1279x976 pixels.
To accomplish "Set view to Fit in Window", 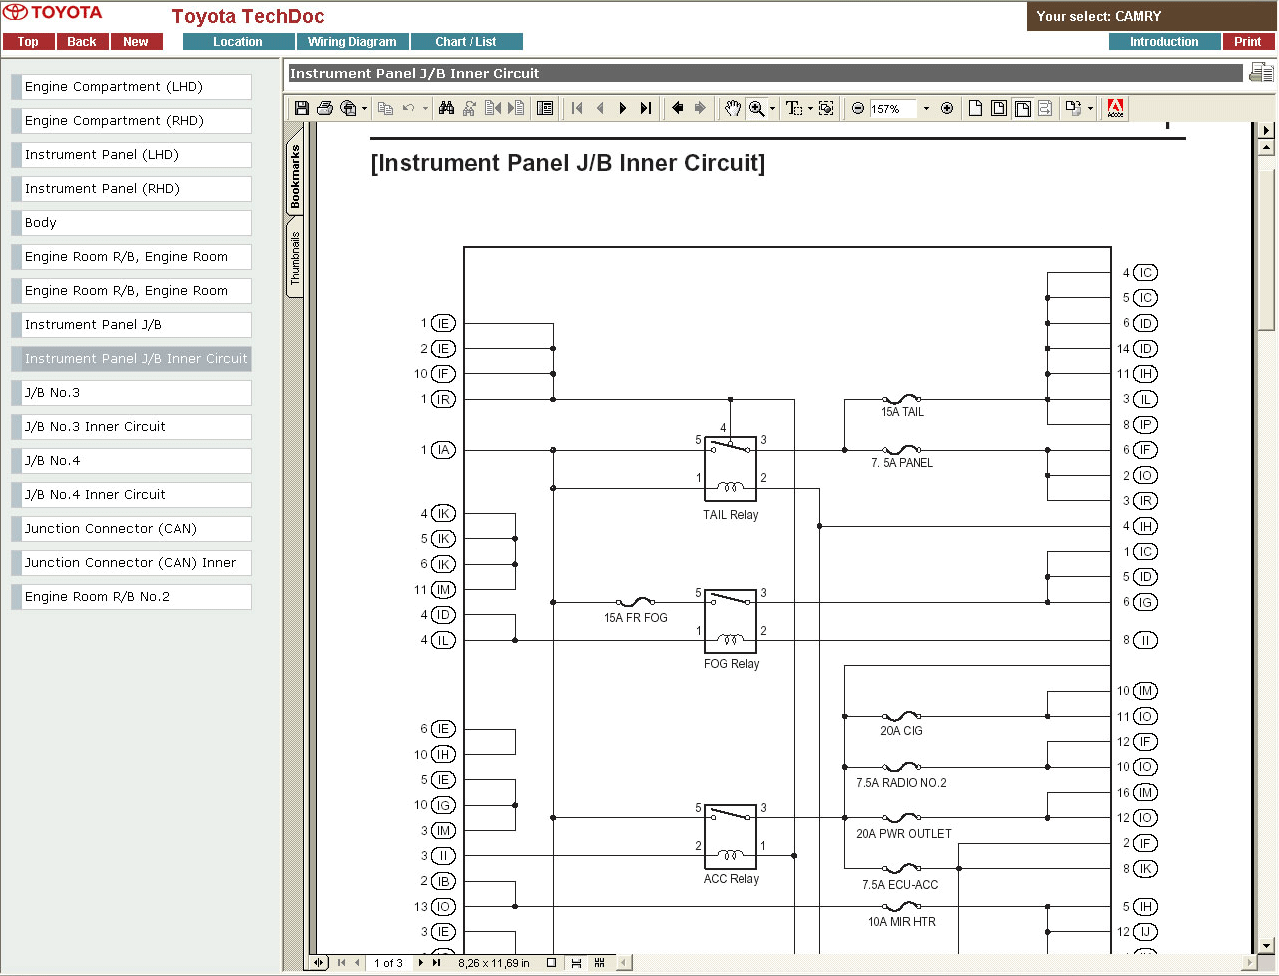I will pyautogui.click(x=999, y=108).
